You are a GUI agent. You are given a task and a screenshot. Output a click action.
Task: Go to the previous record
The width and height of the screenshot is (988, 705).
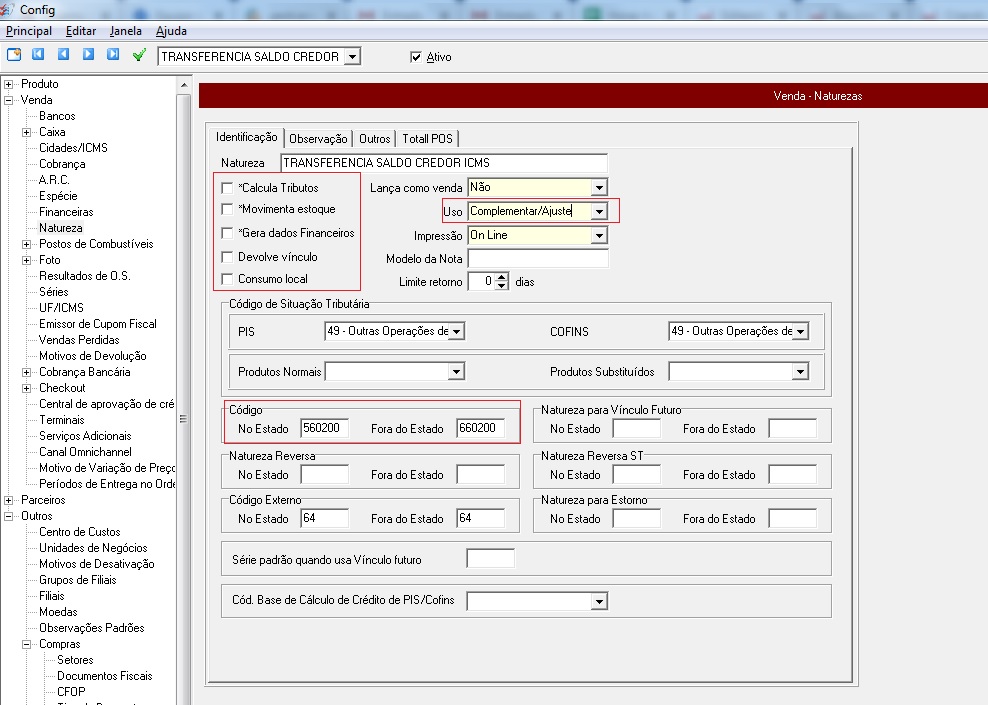pos(63,55)
